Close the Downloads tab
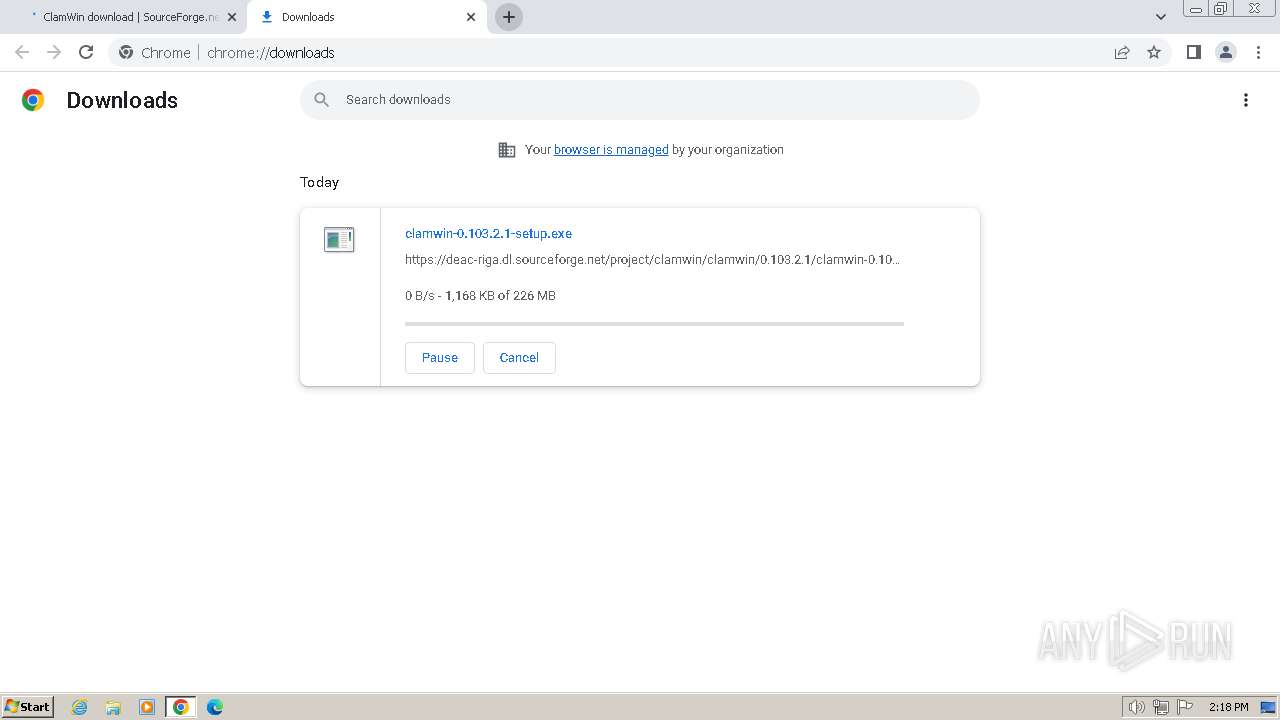Screen dimensions: 1280x720 pos(471,17)
